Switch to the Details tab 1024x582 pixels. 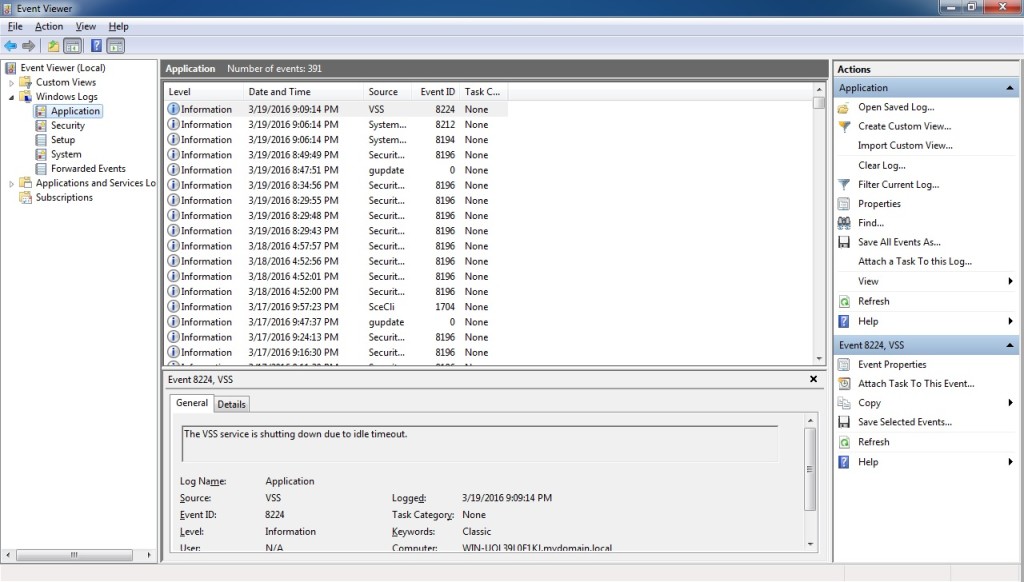232,404
